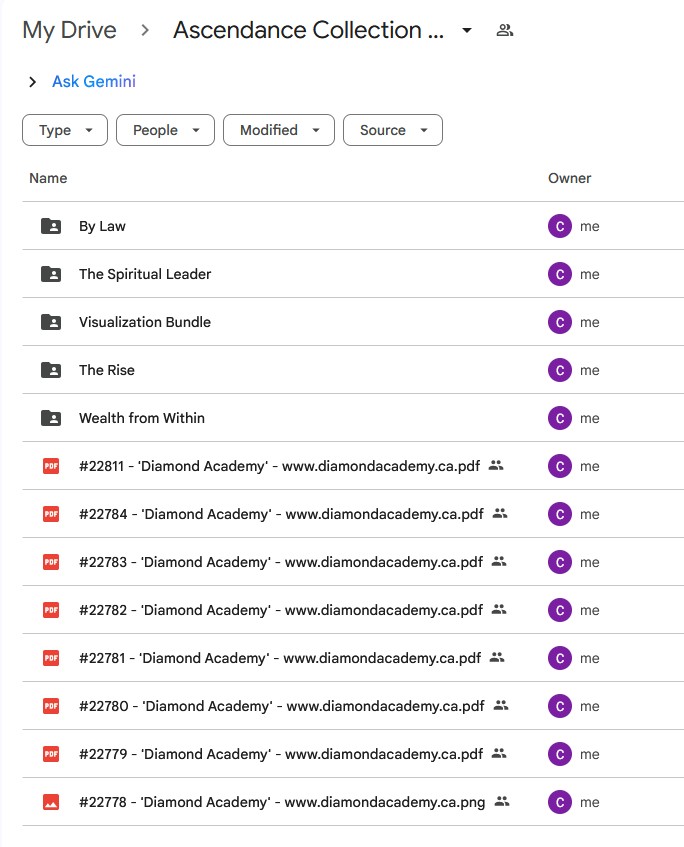
Task: Click the purple owner avatar for The Rise
Action: (559, 370)
